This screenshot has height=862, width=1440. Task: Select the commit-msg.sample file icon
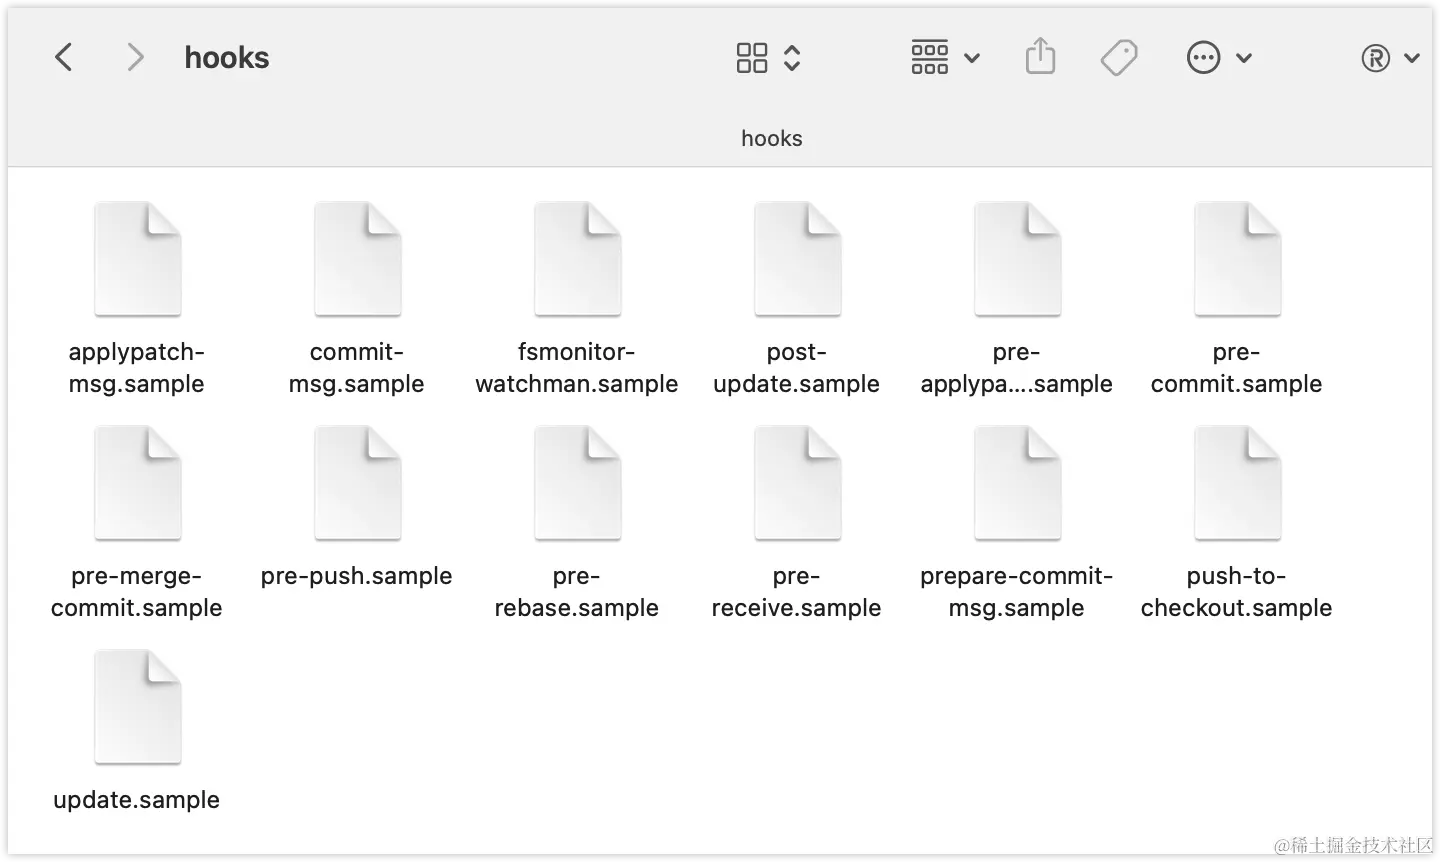tap(358, 259)
